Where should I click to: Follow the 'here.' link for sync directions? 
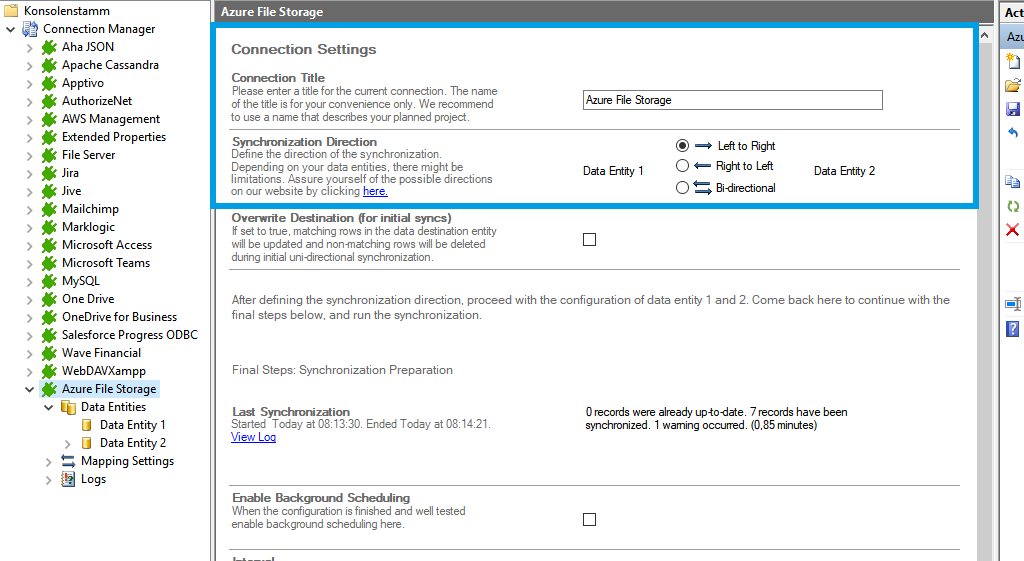[375, 191]
